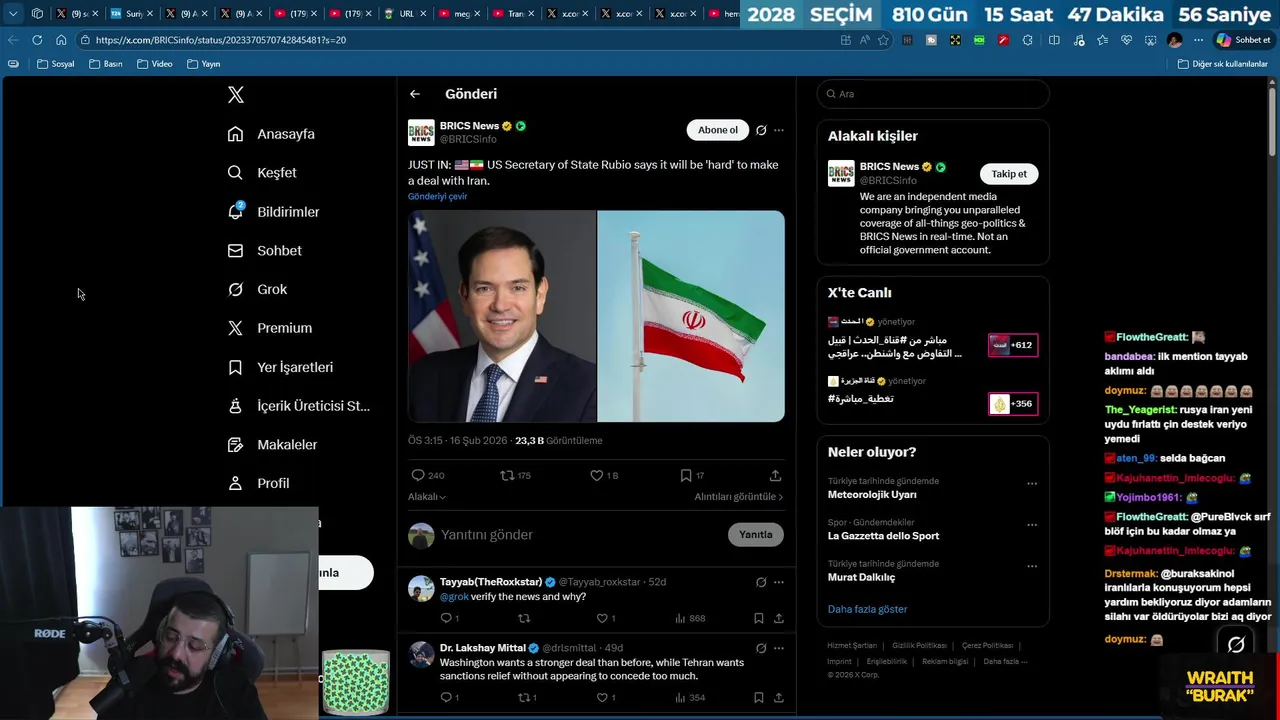Open the browser tab search dropdown
Screen dimensions: 1280x720
13,14
